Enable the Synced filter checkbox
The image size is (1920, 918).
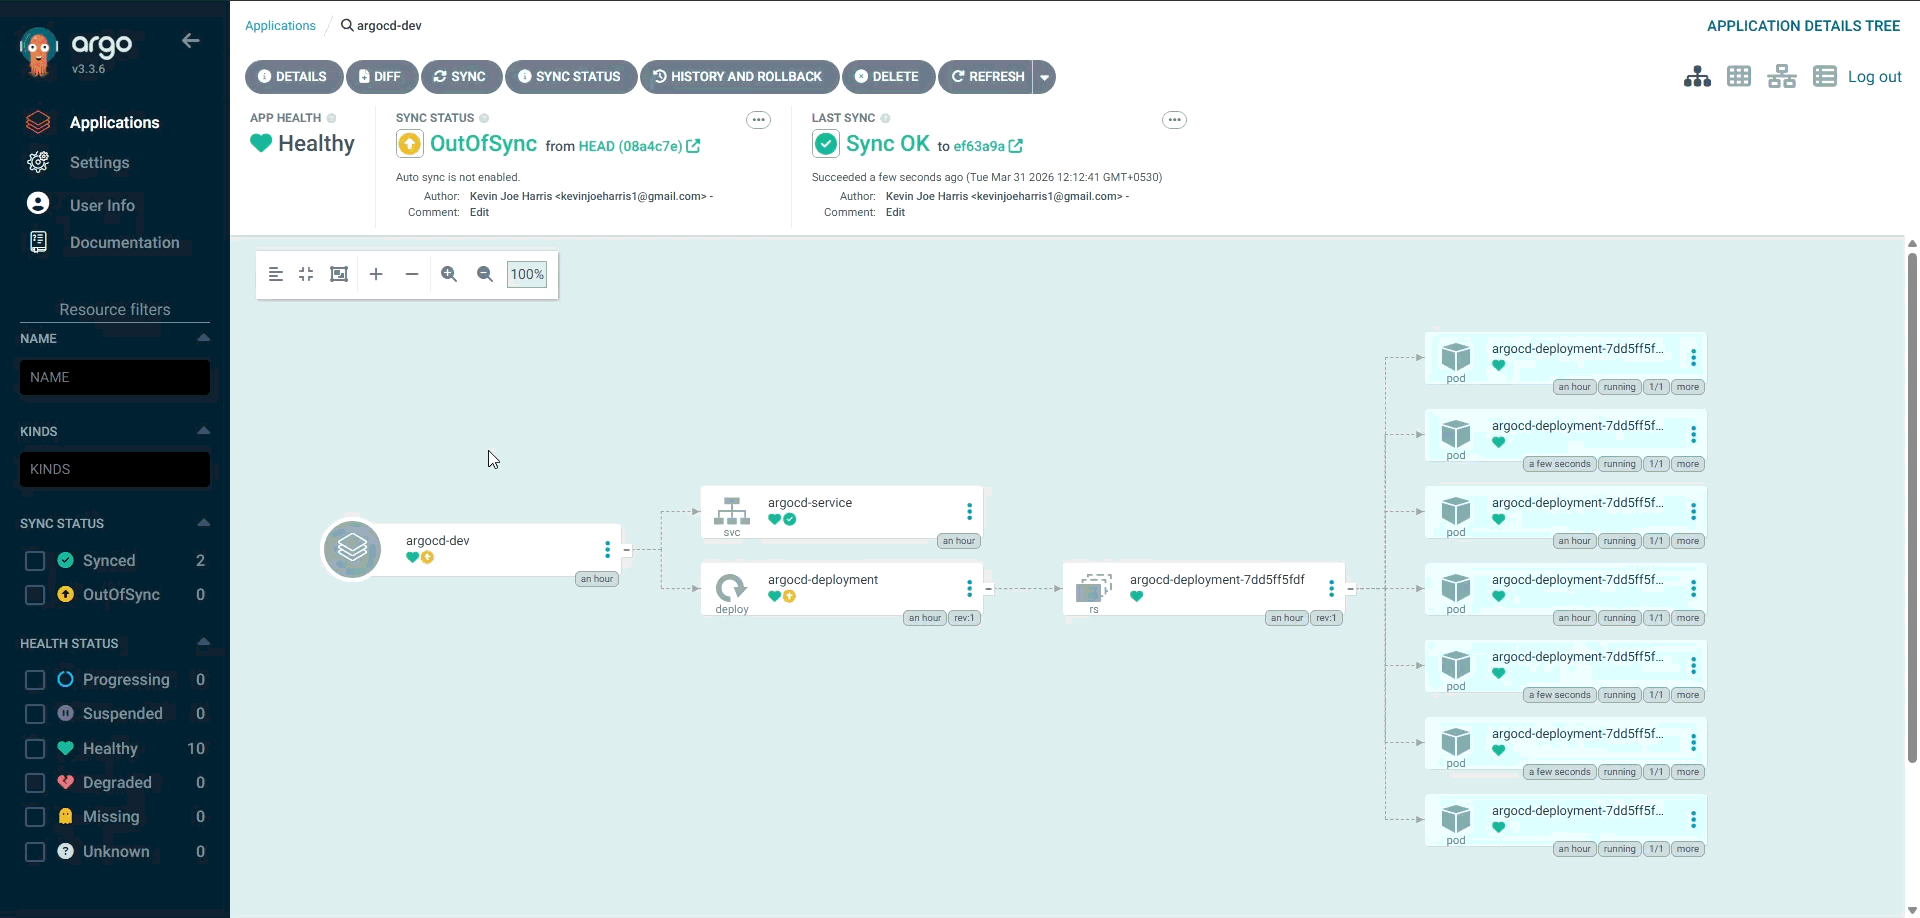click(35, 561)
